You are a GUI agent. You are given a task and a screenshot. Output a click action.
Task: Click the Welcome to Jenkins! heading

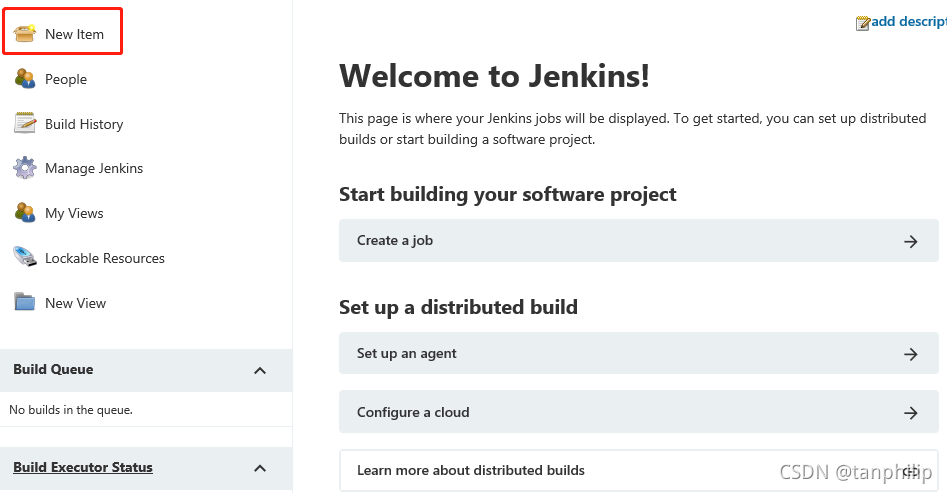coord(494,76)
